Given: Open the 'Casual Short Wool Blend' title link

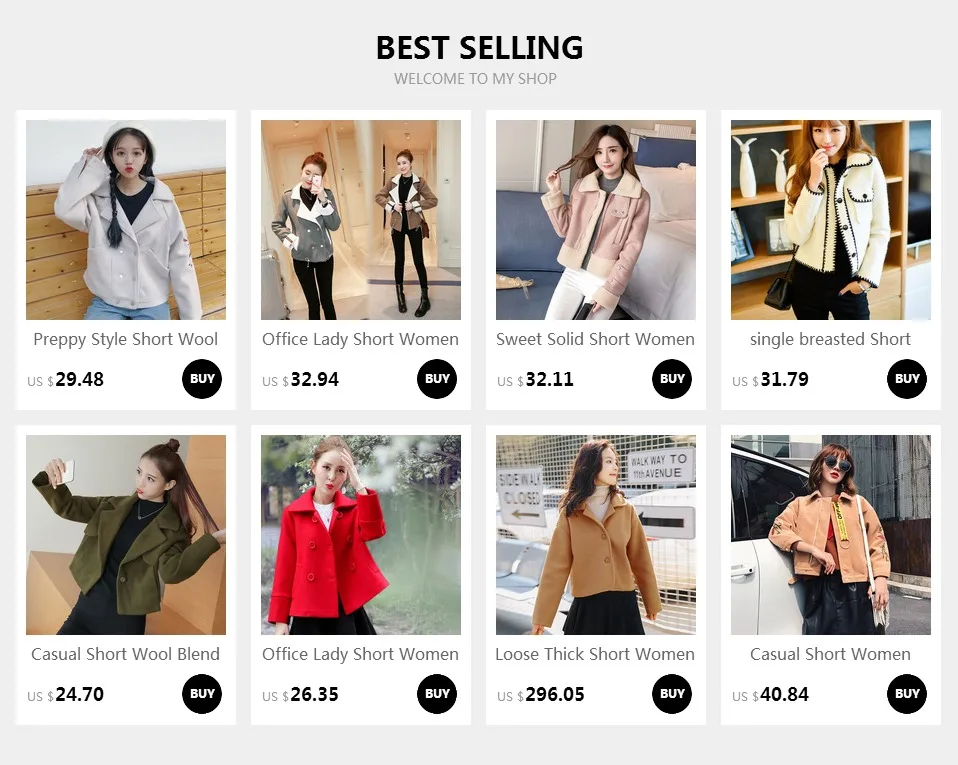Looking at the screenshot, I should (126, 654).
